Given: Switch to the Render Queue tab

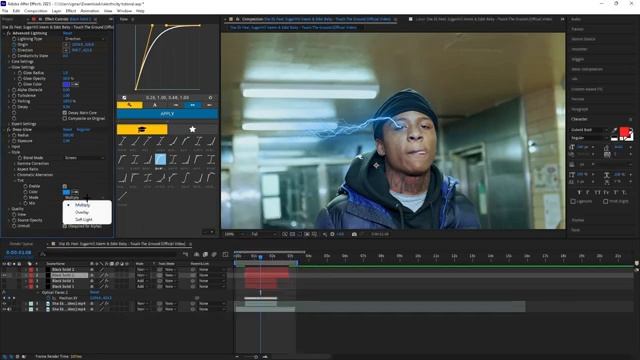Looking at the screenshot, I should (x=21, y=244).
